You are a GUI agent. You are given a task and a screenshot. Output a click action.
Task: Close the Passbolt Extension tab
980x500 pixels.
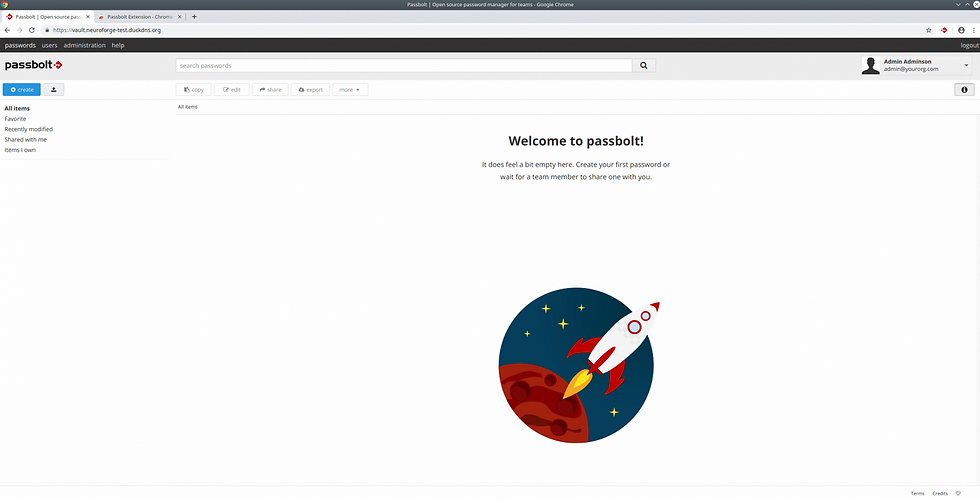tap(178, 17)
